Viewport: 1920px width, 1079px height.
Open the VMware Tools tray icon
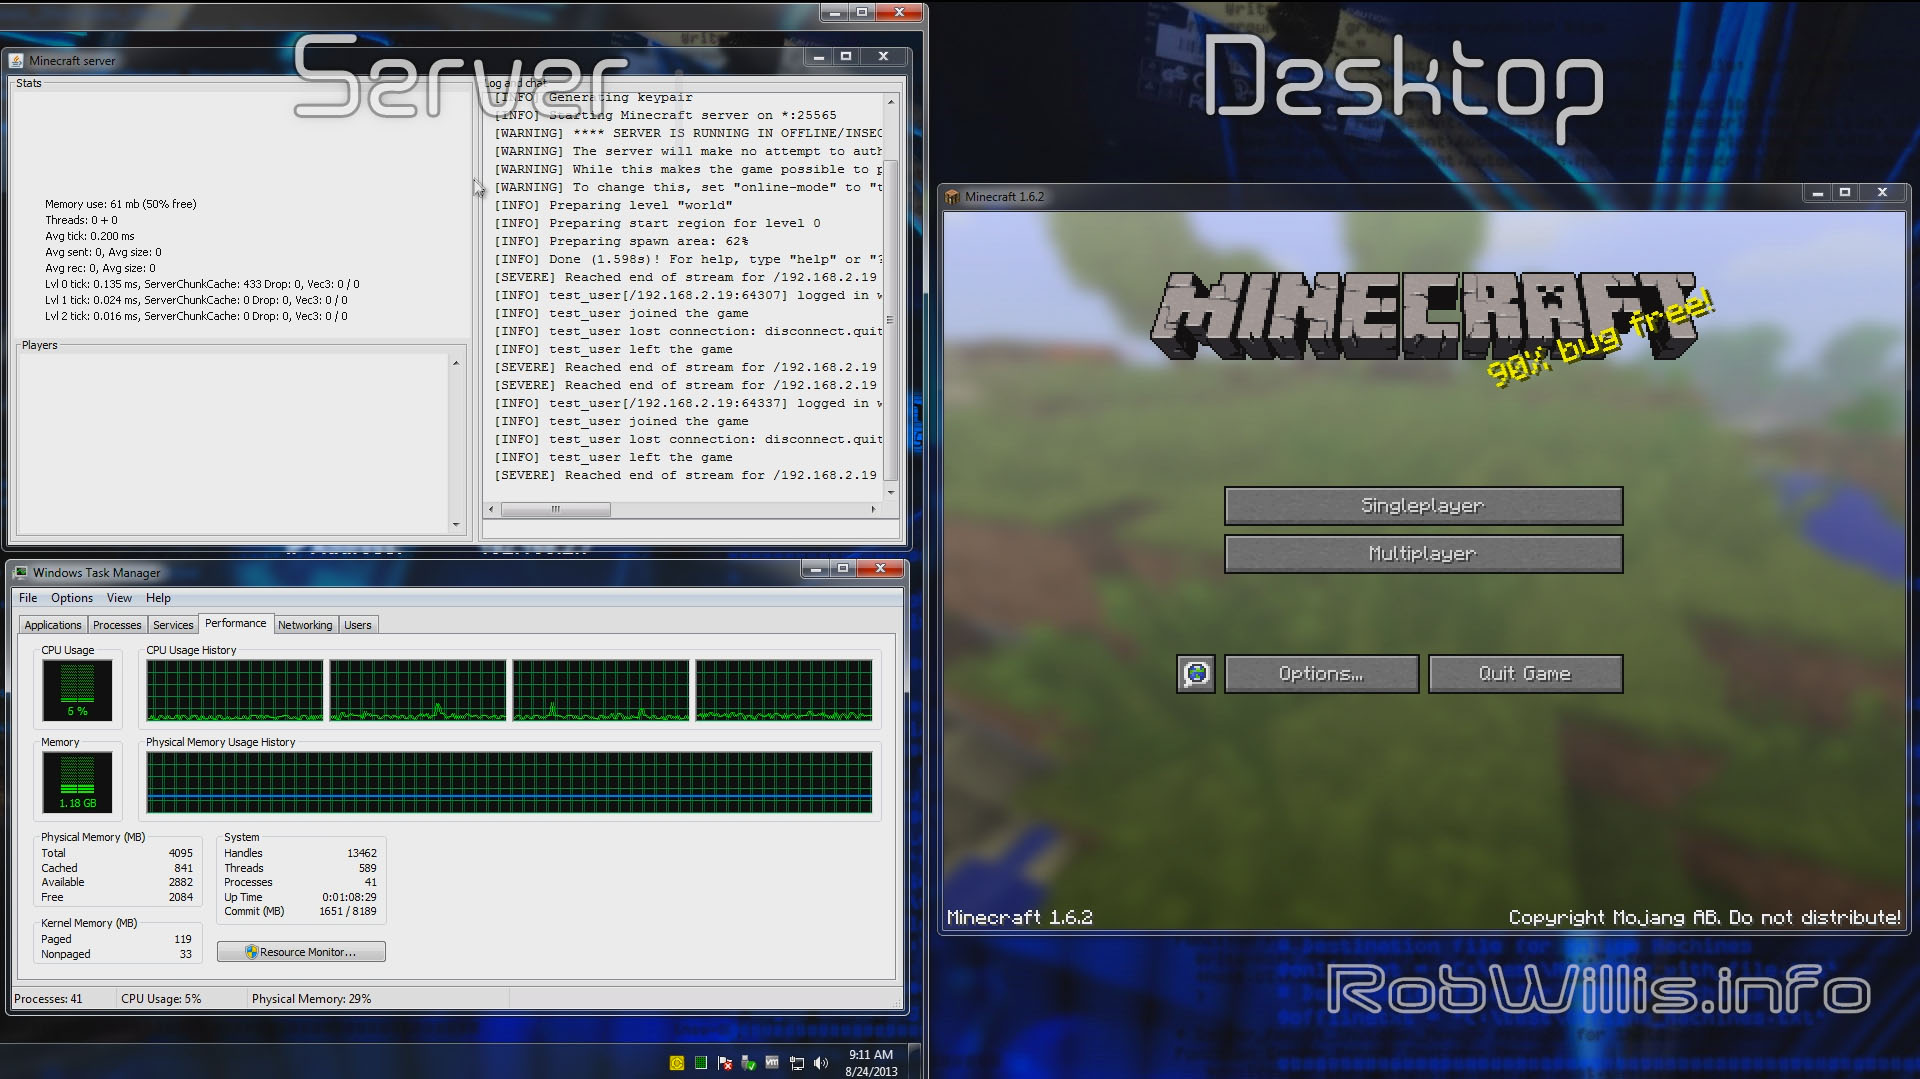pyautogui.click(x=772, y=1063)
